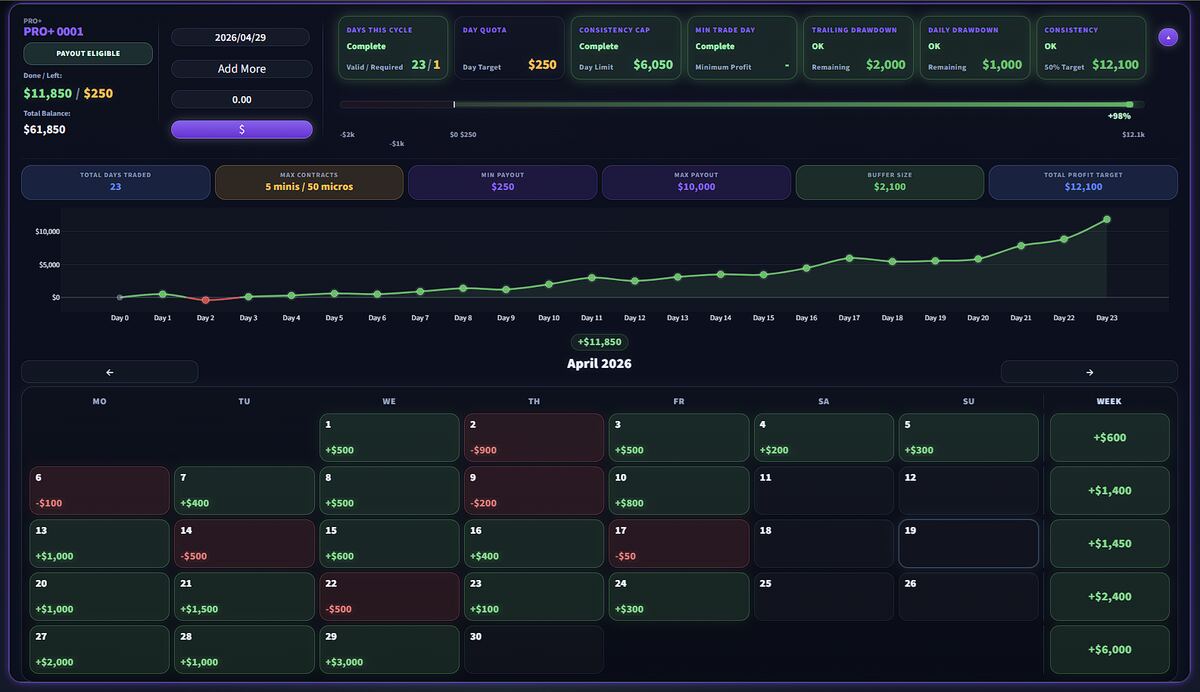Image resolution: width=1200 pixels, height=692 pixels.
Task: Select the Consistency Cap card
Action: [x=626, y=48]
